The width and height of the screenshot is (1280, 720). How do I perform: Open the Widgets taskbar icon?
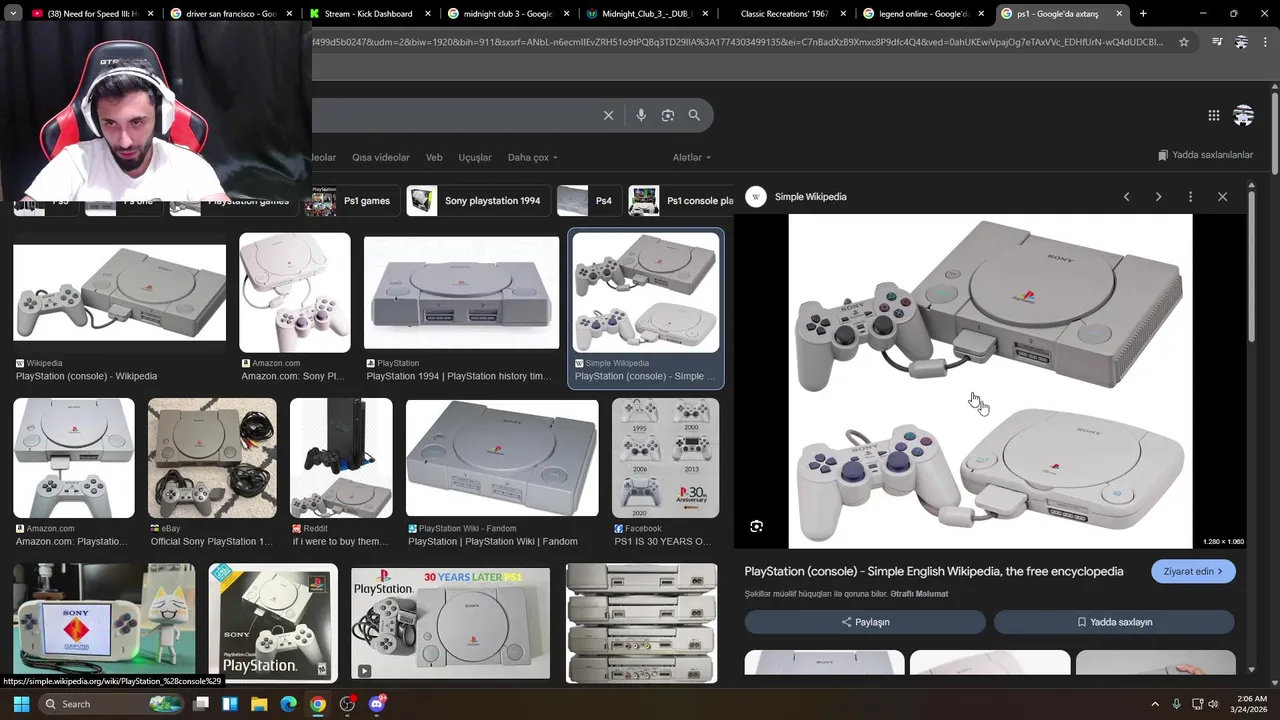[230, 704]
